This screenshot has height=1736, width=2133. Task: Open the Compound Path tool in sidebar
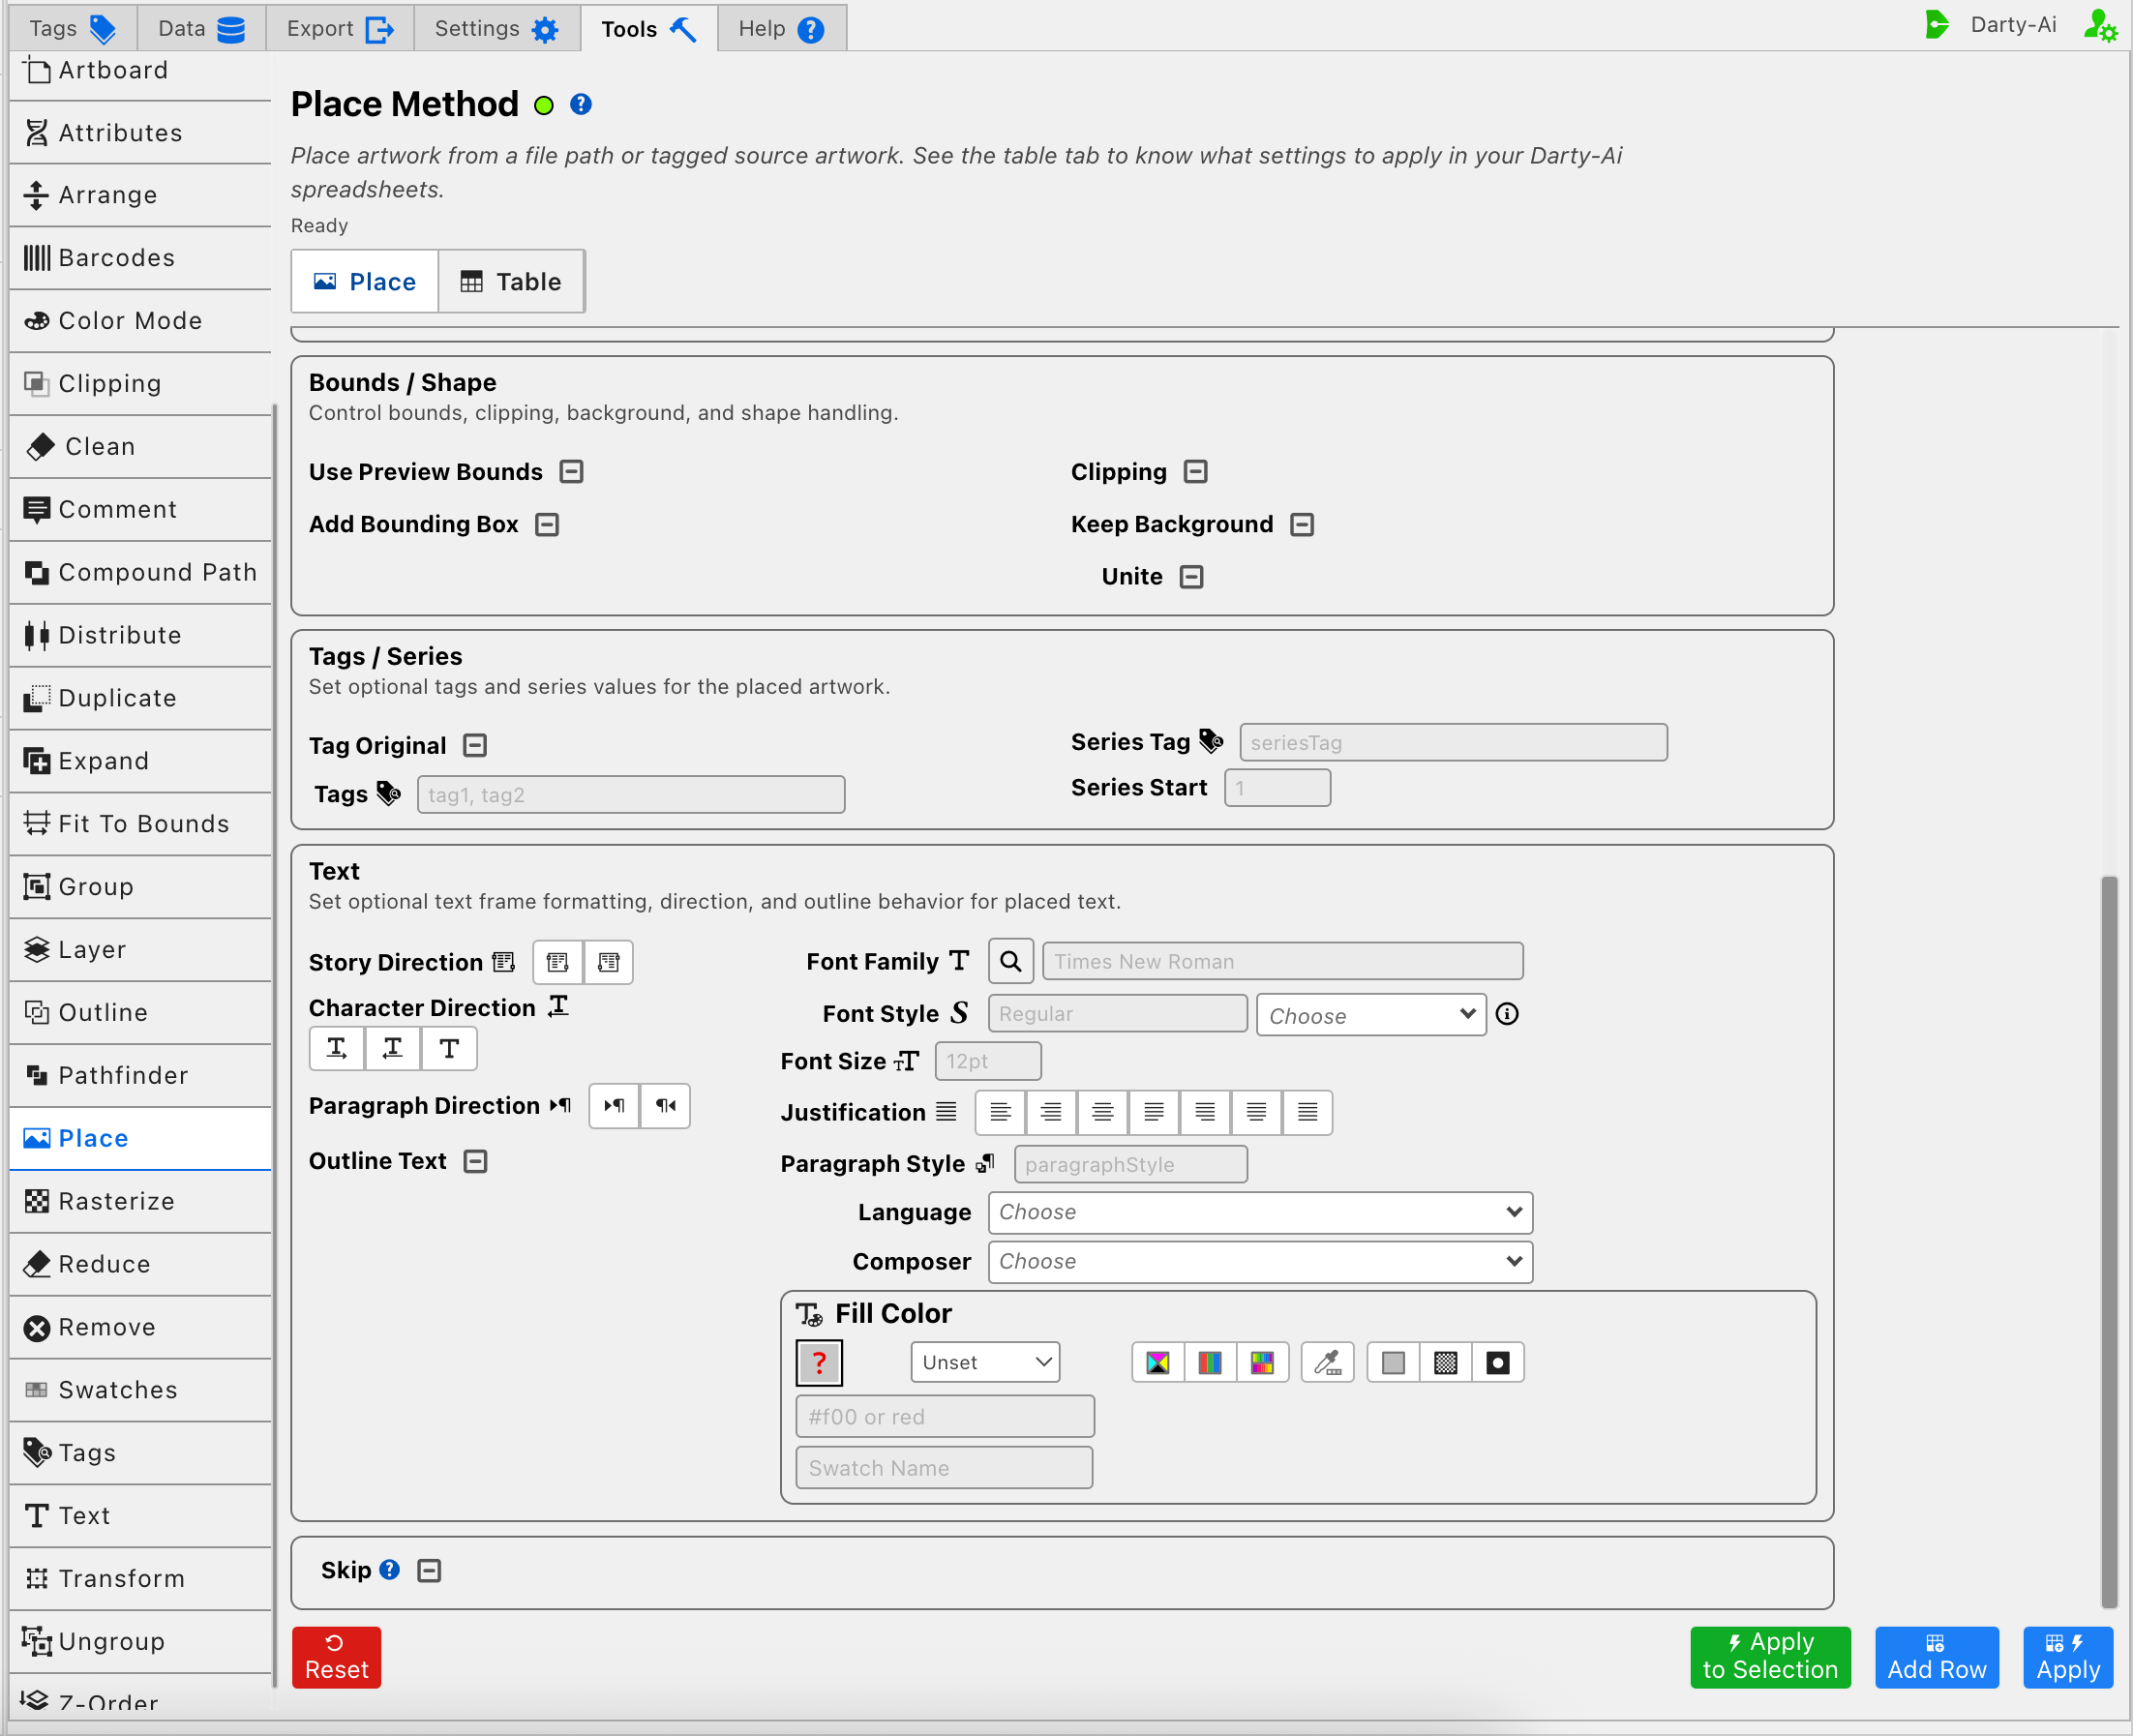coord(140,572)
